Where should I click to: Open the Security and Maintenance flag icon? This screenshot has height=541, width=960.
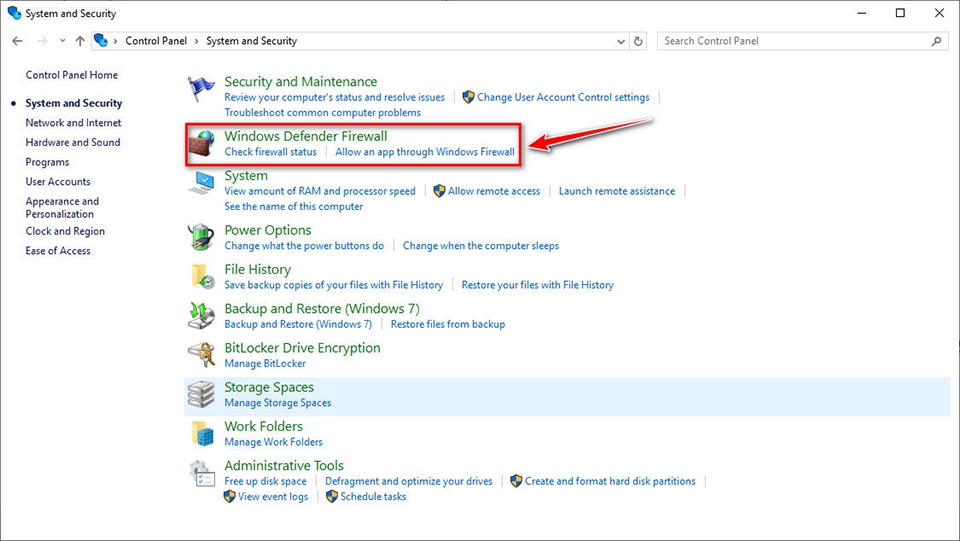click(201, 89)
